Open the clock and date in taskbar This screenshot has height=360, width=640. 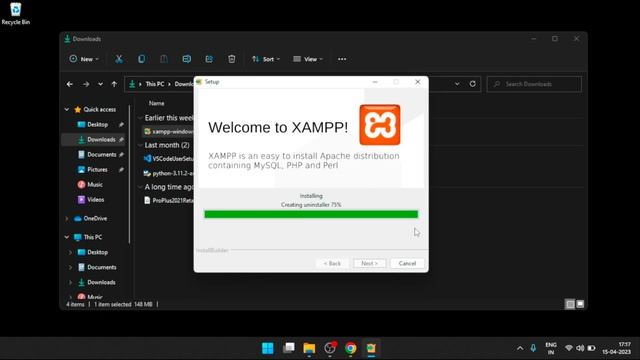coord(617,348)
